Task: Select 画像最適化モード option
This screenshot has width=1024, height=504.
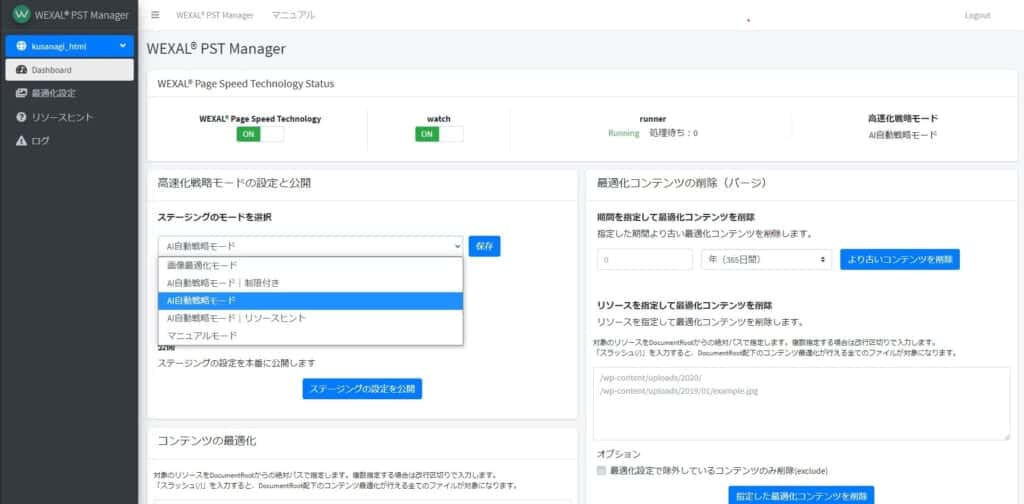Action: click(x=311, y=266)
